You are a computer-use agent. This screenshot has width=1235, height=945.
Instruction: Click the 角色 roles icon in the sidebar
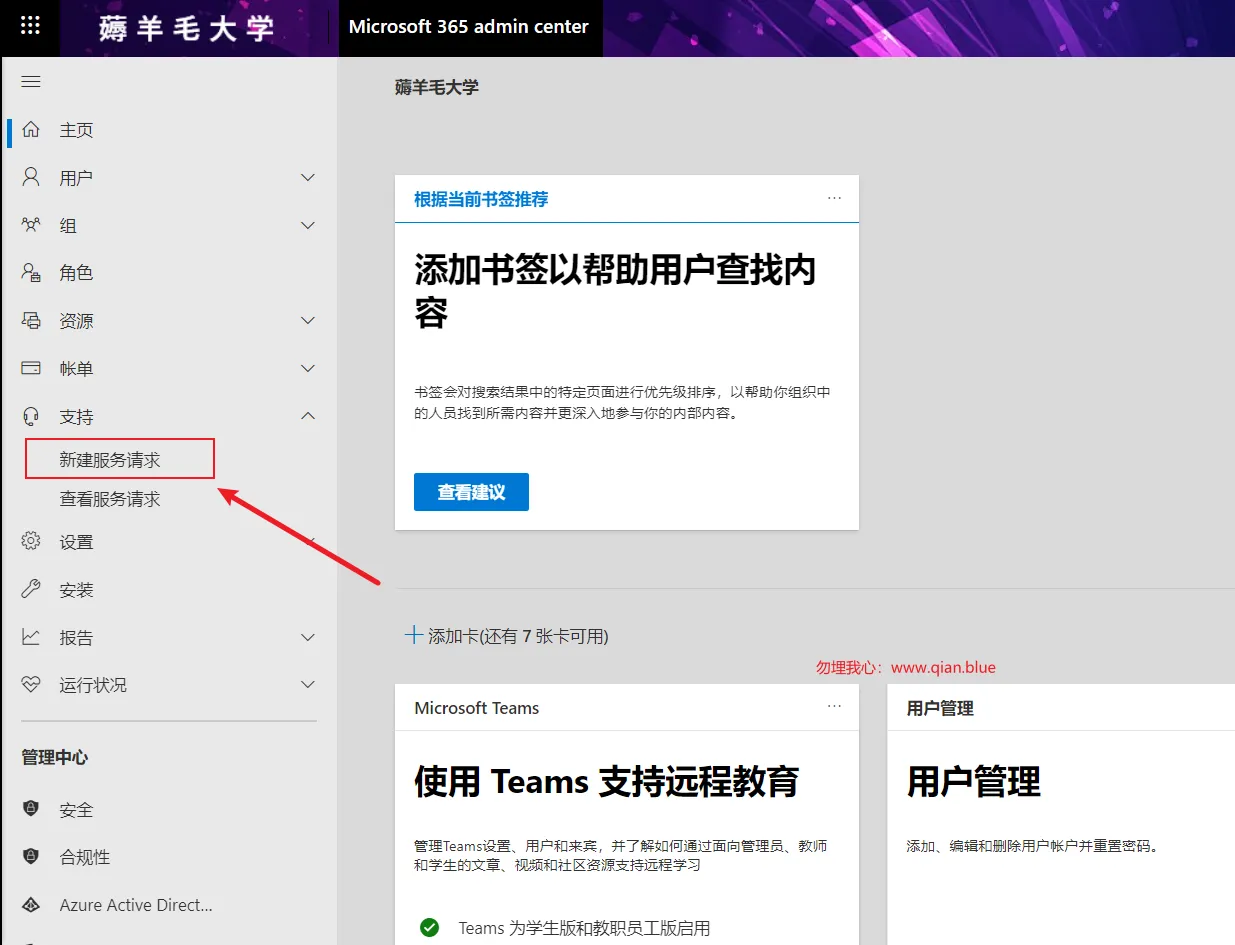tap(31, 272)
